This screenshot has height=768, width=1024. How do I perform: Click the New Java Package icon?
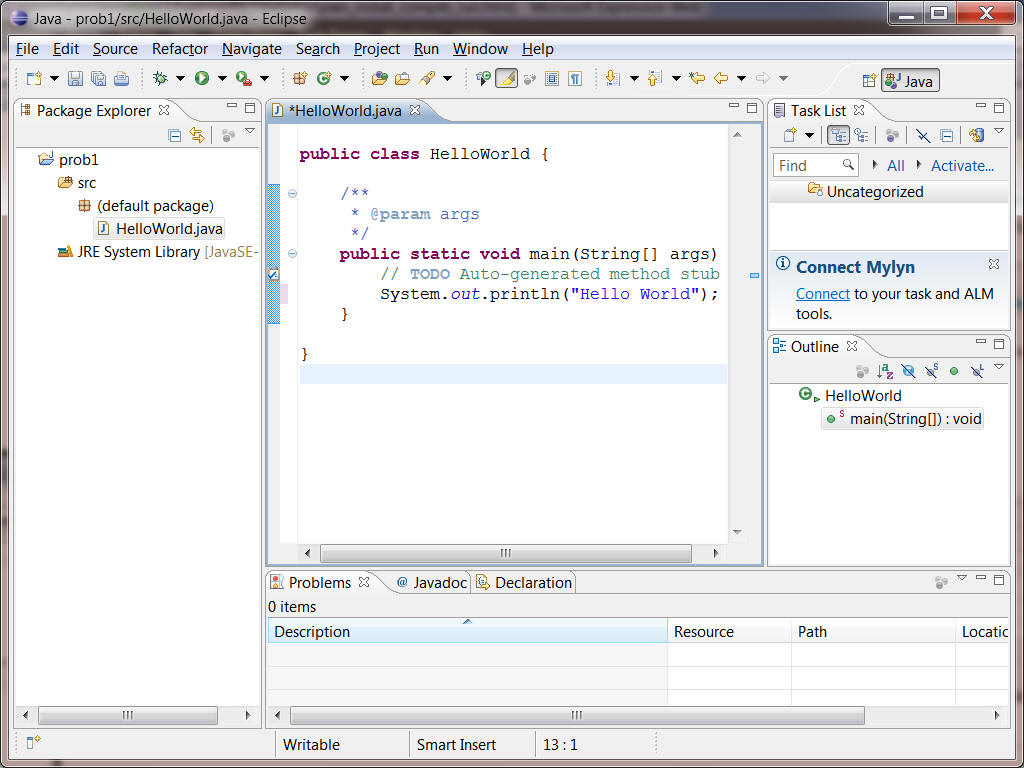click(x=300, y=79)
